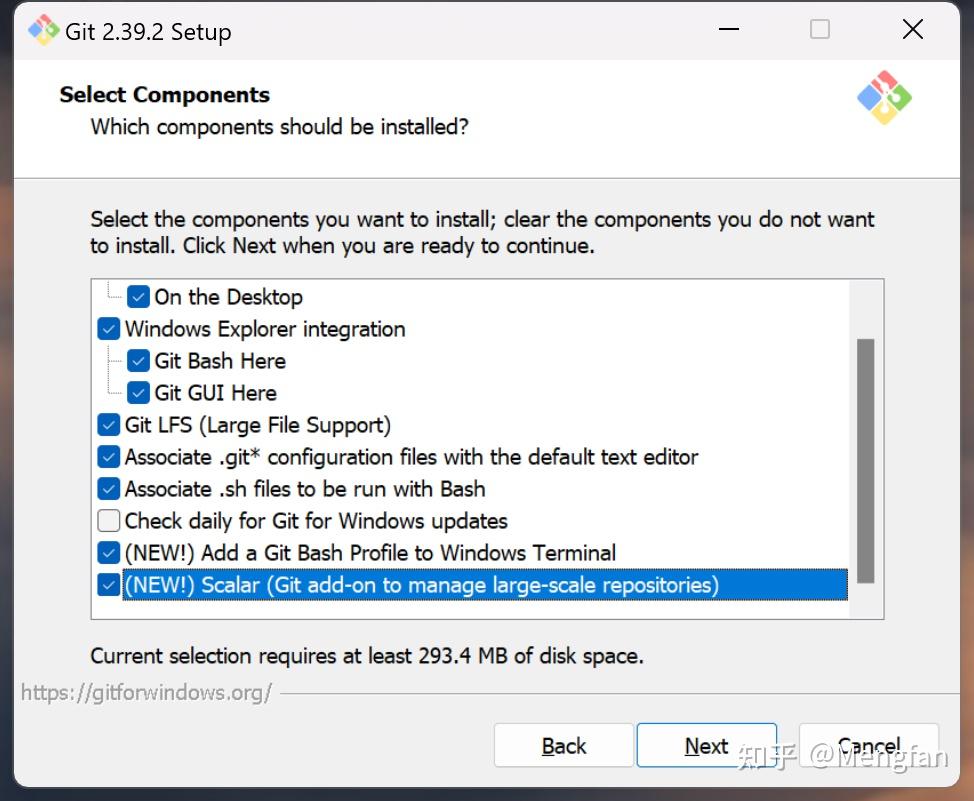This screenshot has height=801, width=974.
Task: Select the Git LFS item label
Action: pos(257,425)
